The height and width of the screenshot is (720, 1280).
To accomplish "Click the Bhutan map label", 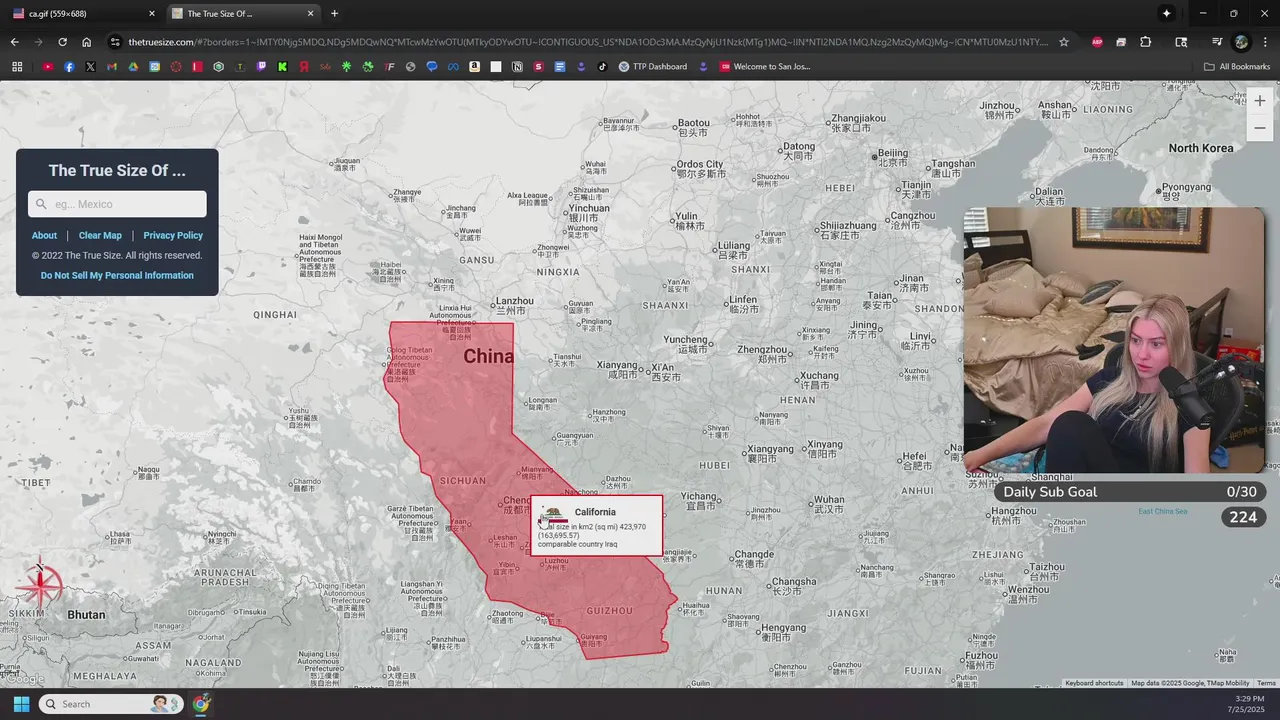I will point(86,615).
